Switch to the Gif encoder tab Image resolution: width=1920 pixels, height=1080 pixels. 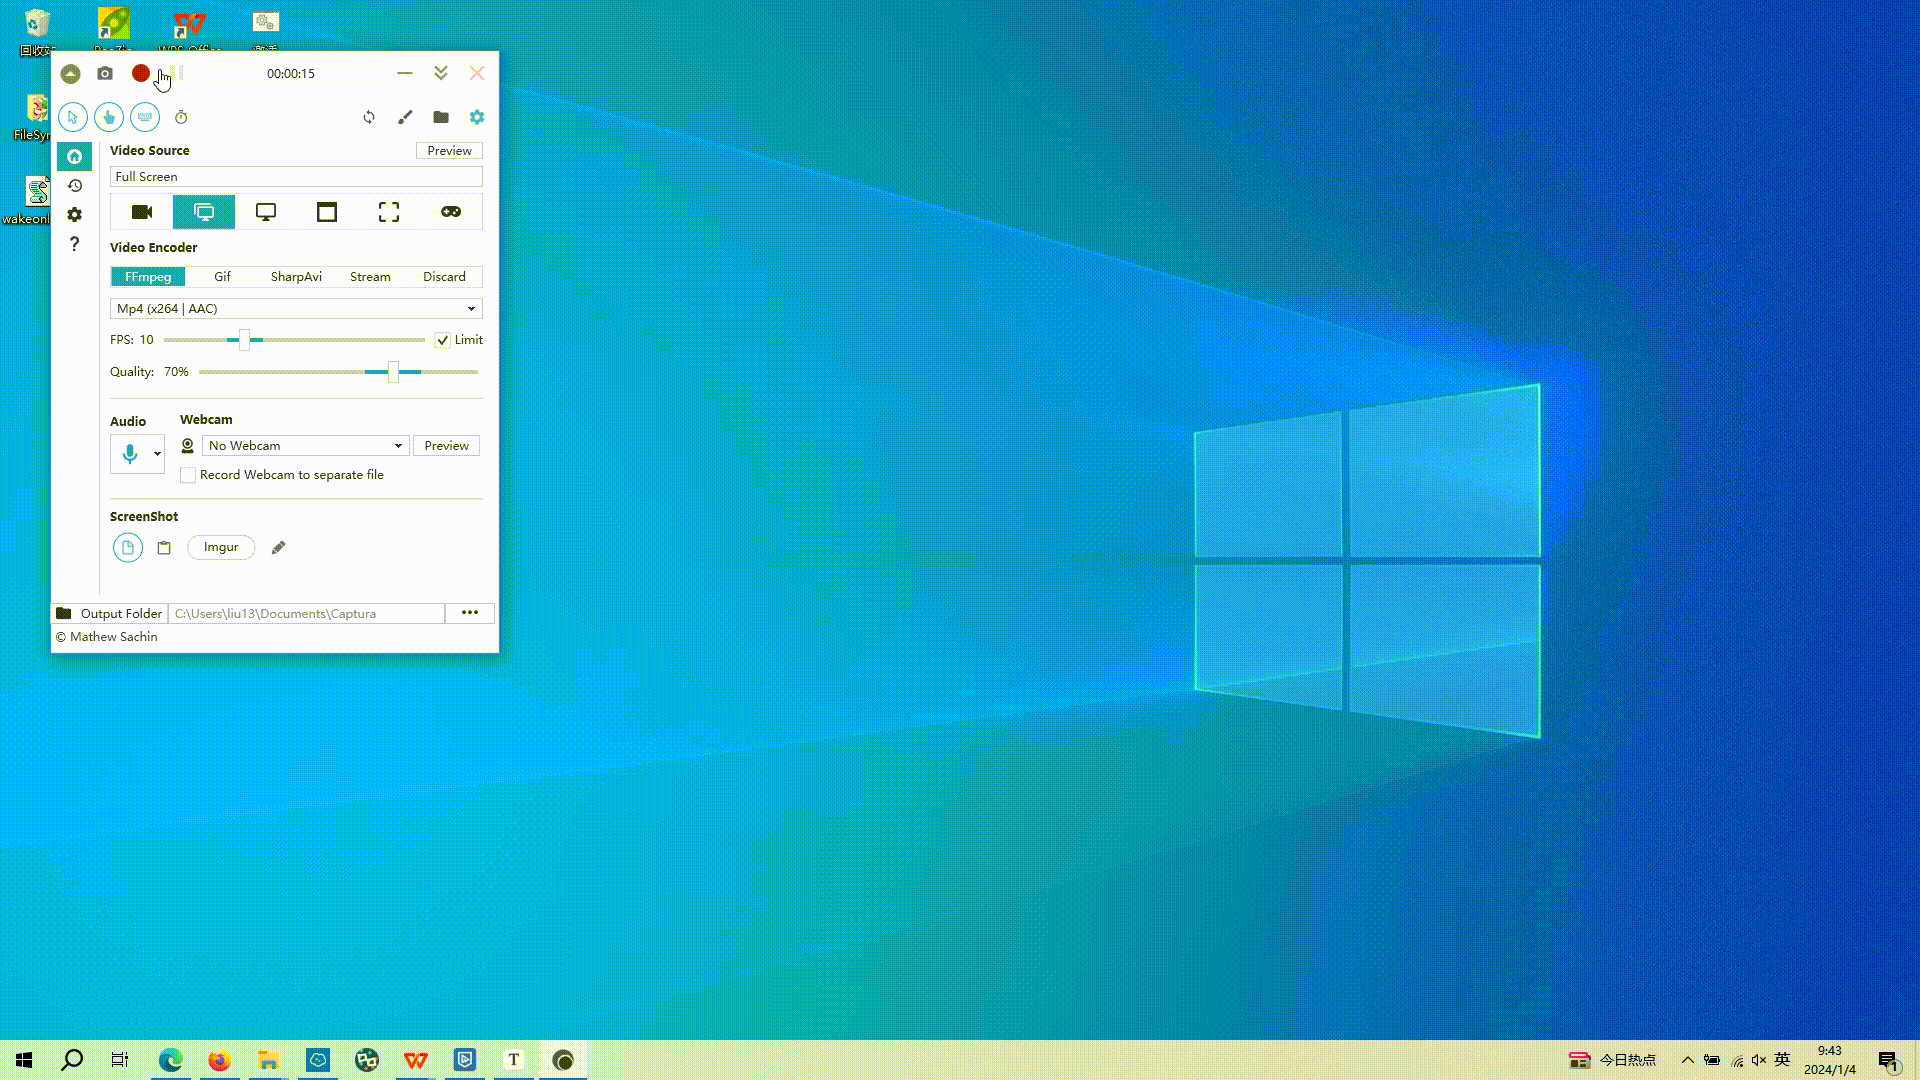point(222,277)
